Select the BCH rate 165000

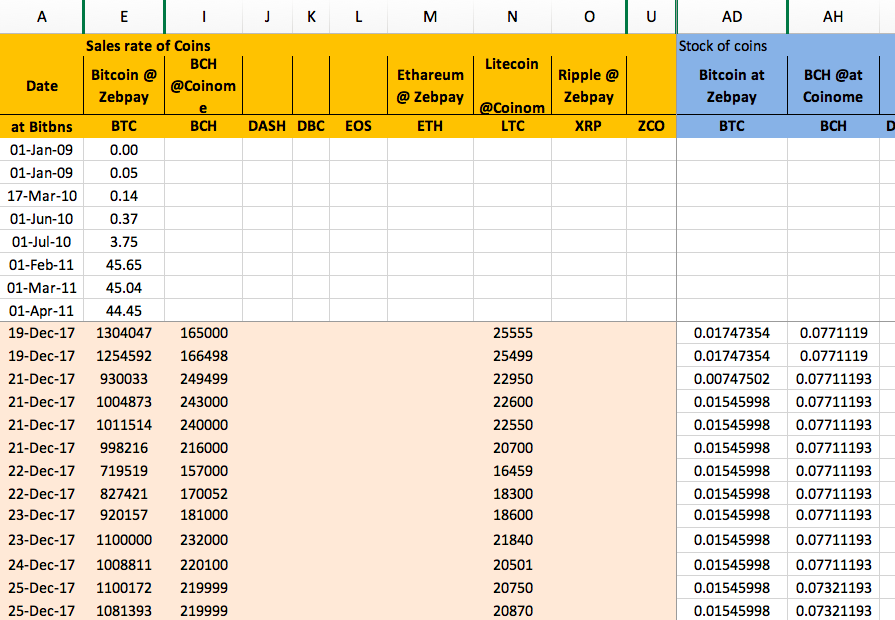click(x=204, y=333)
